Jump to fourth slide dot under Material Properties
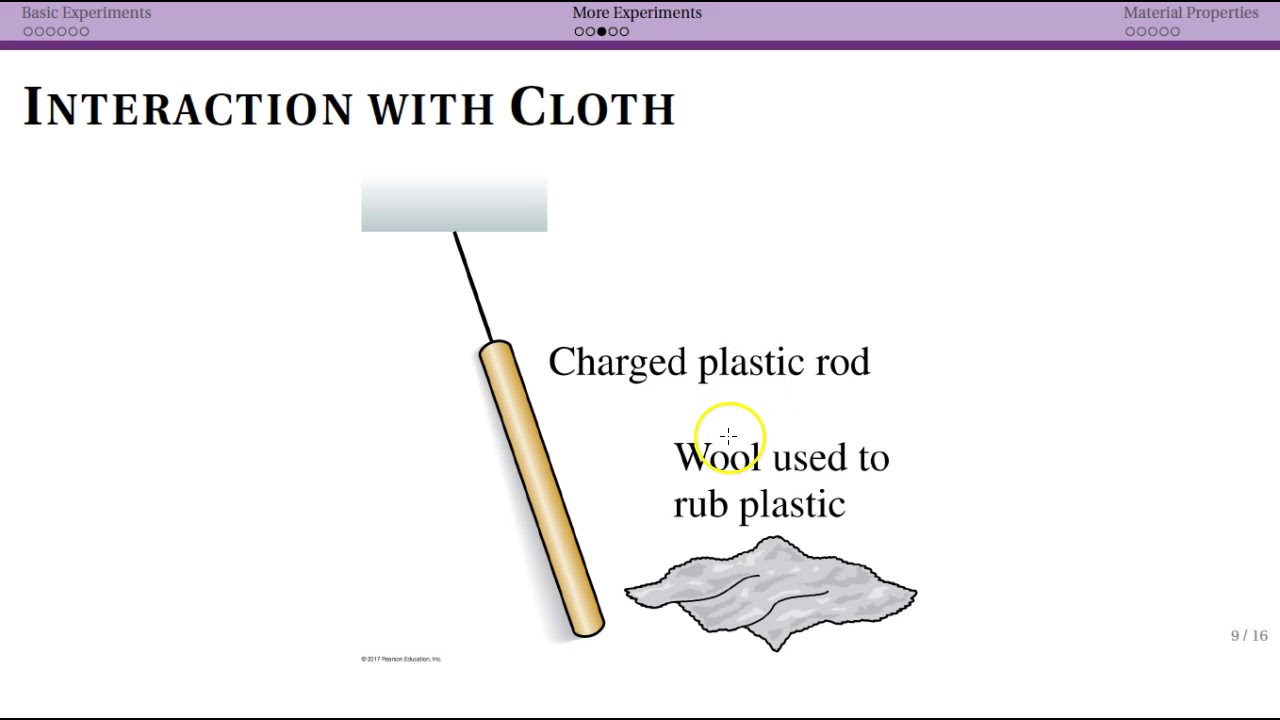This screenshot has width=1280, height=720. (x=1164, y=32)
